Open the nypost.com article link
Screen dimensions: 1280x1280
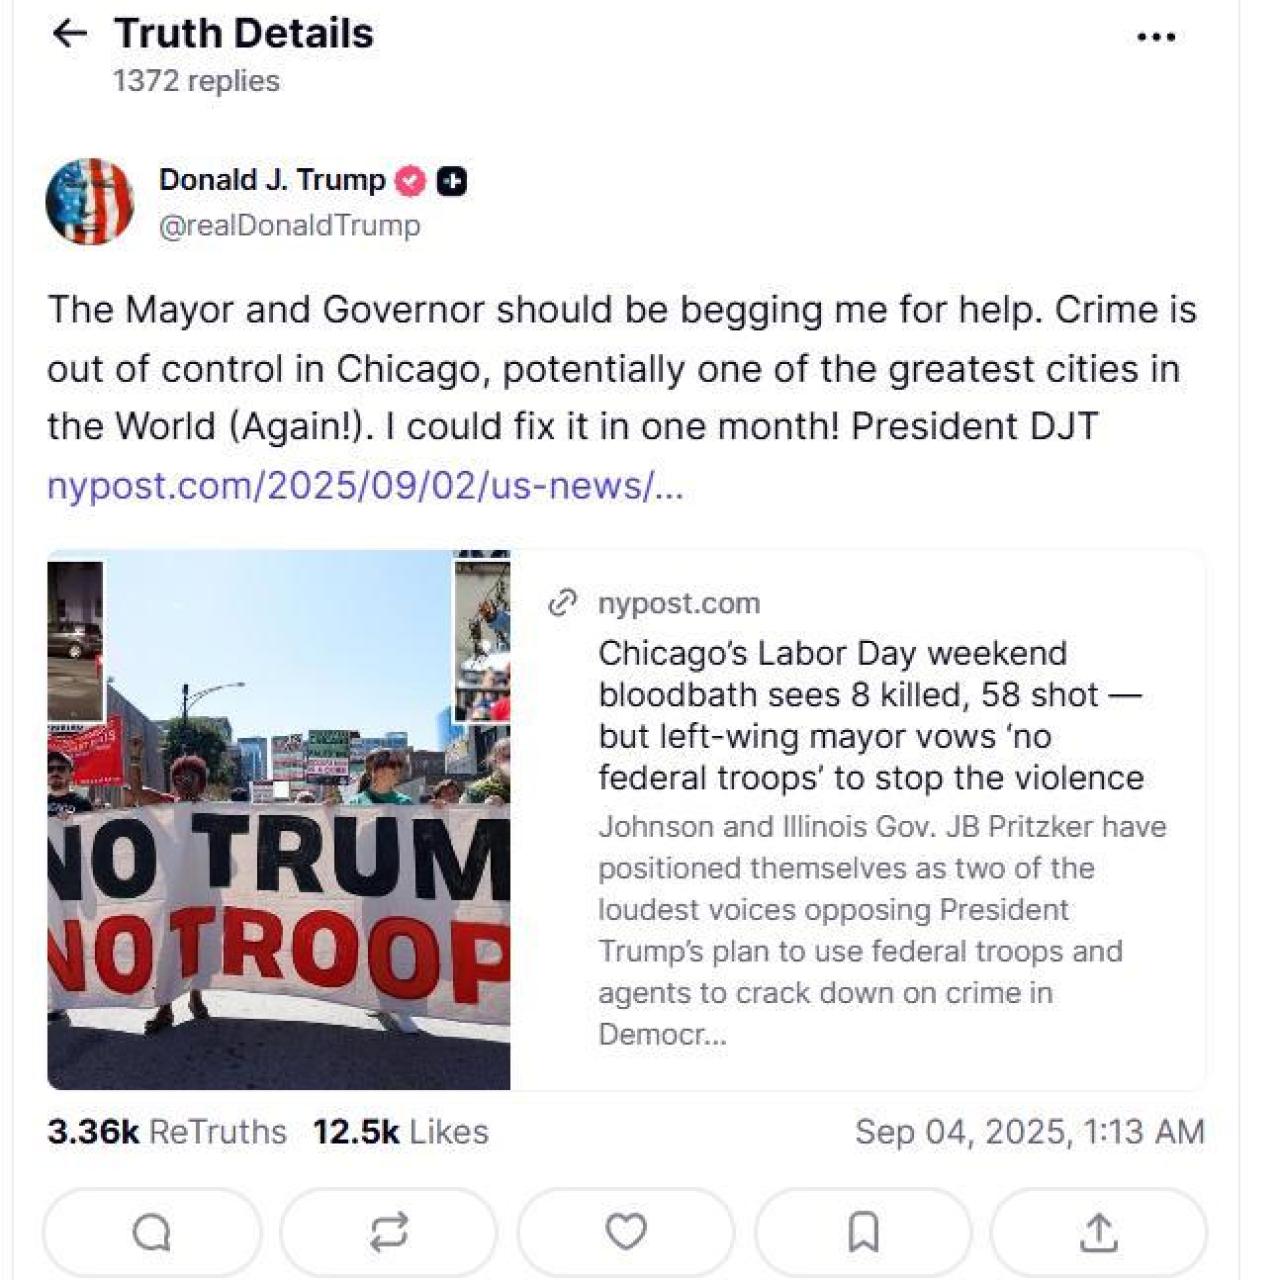[x=366, y=486]
